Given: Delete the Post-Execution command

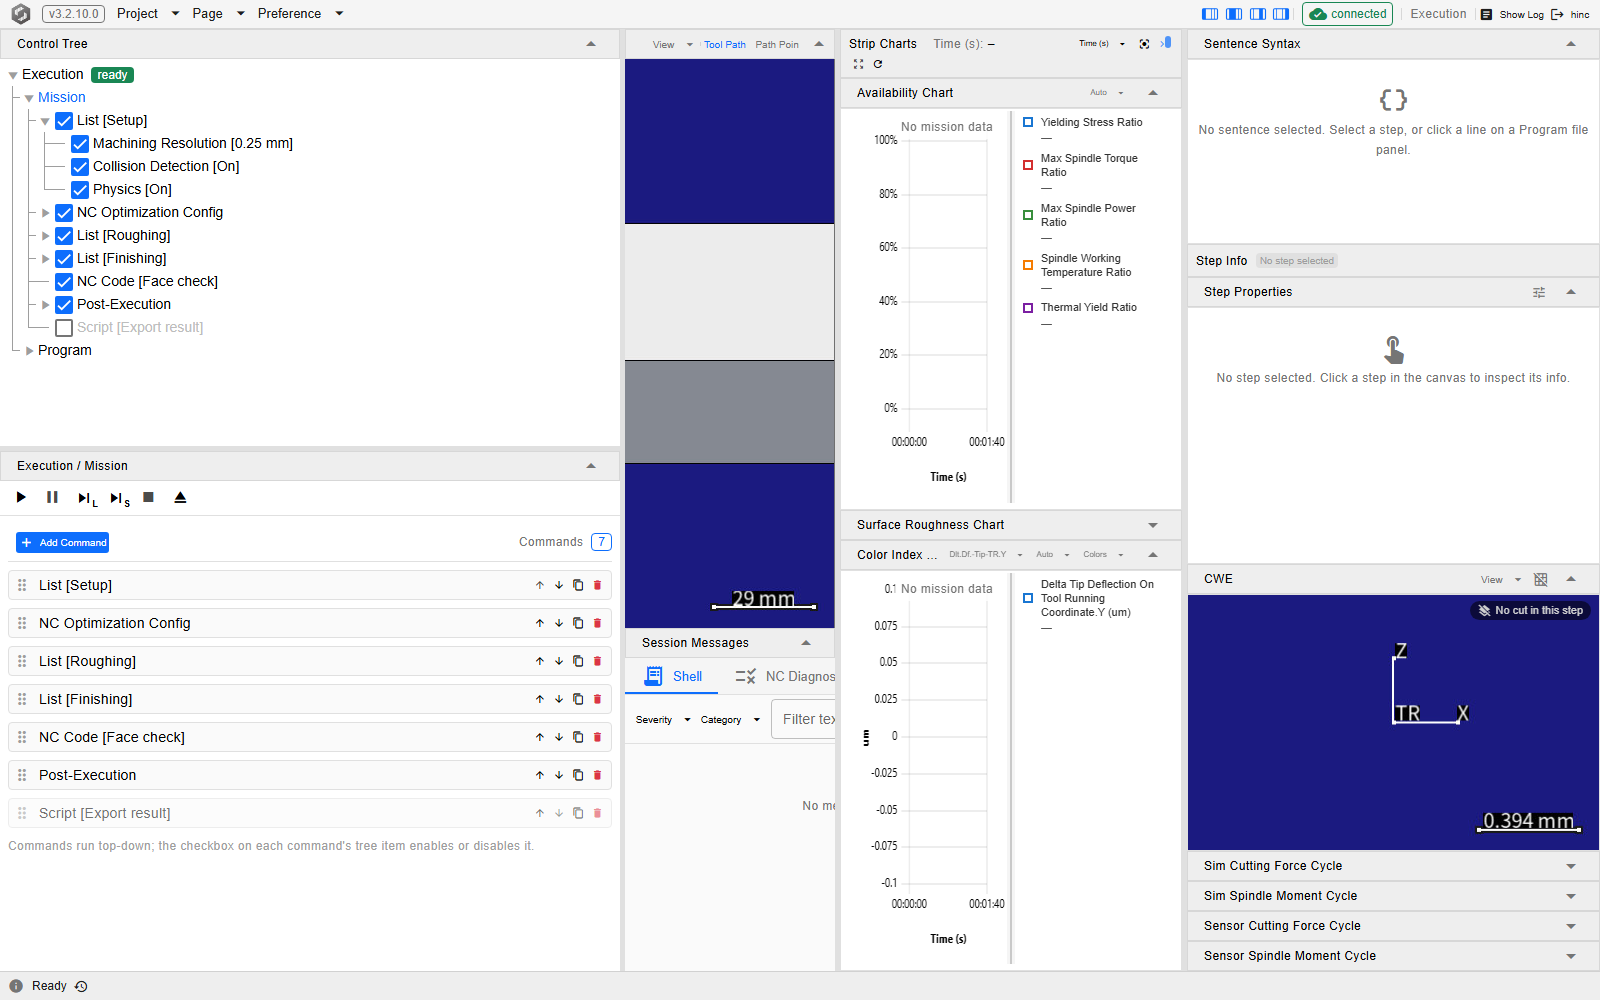Looking at the screenshot, I should [x=598, y=775].
